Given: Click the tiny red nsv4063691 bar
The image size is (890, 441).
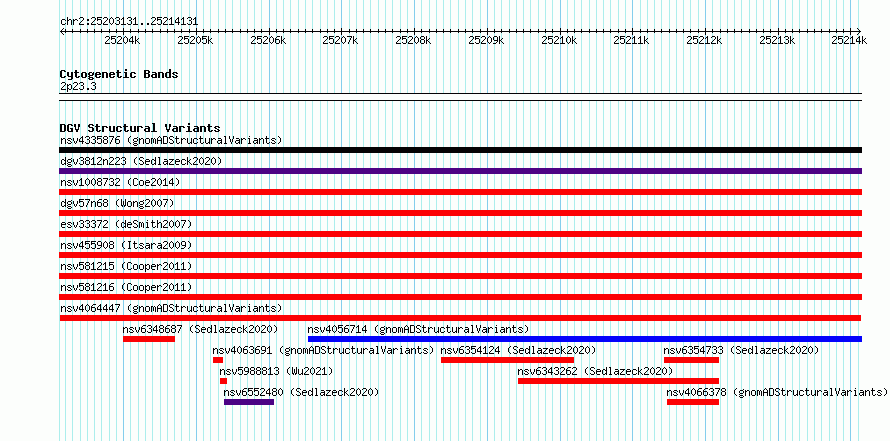Looking at the screenshot, I should point(218,360).
